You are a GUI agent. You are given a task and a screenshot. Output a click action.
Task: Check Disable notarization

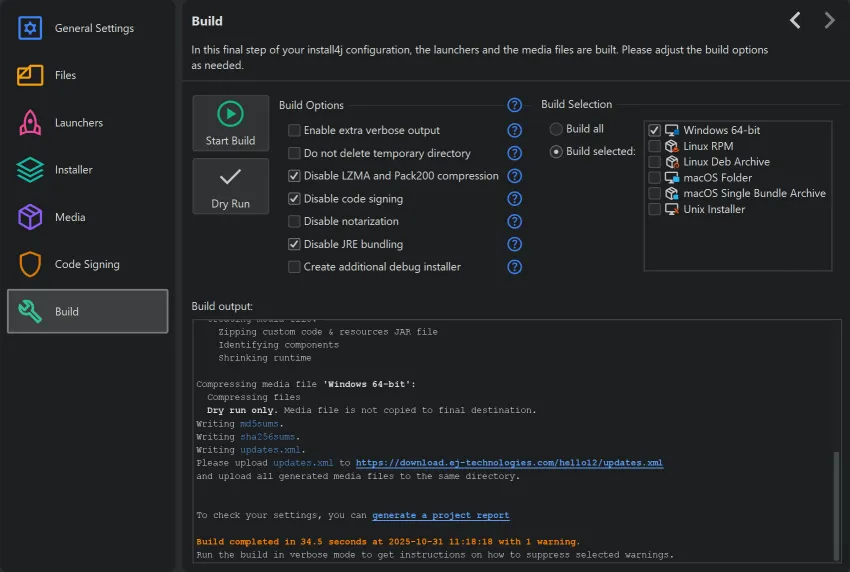(294, 221)
